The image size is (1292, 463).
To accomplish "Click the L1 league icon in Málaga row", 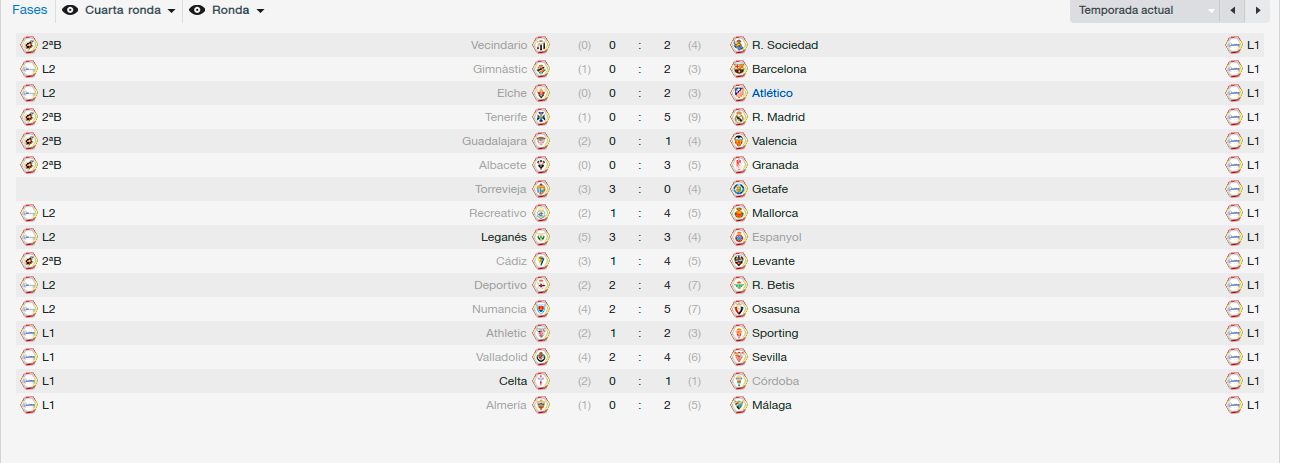I will (x=1234, y=405).
